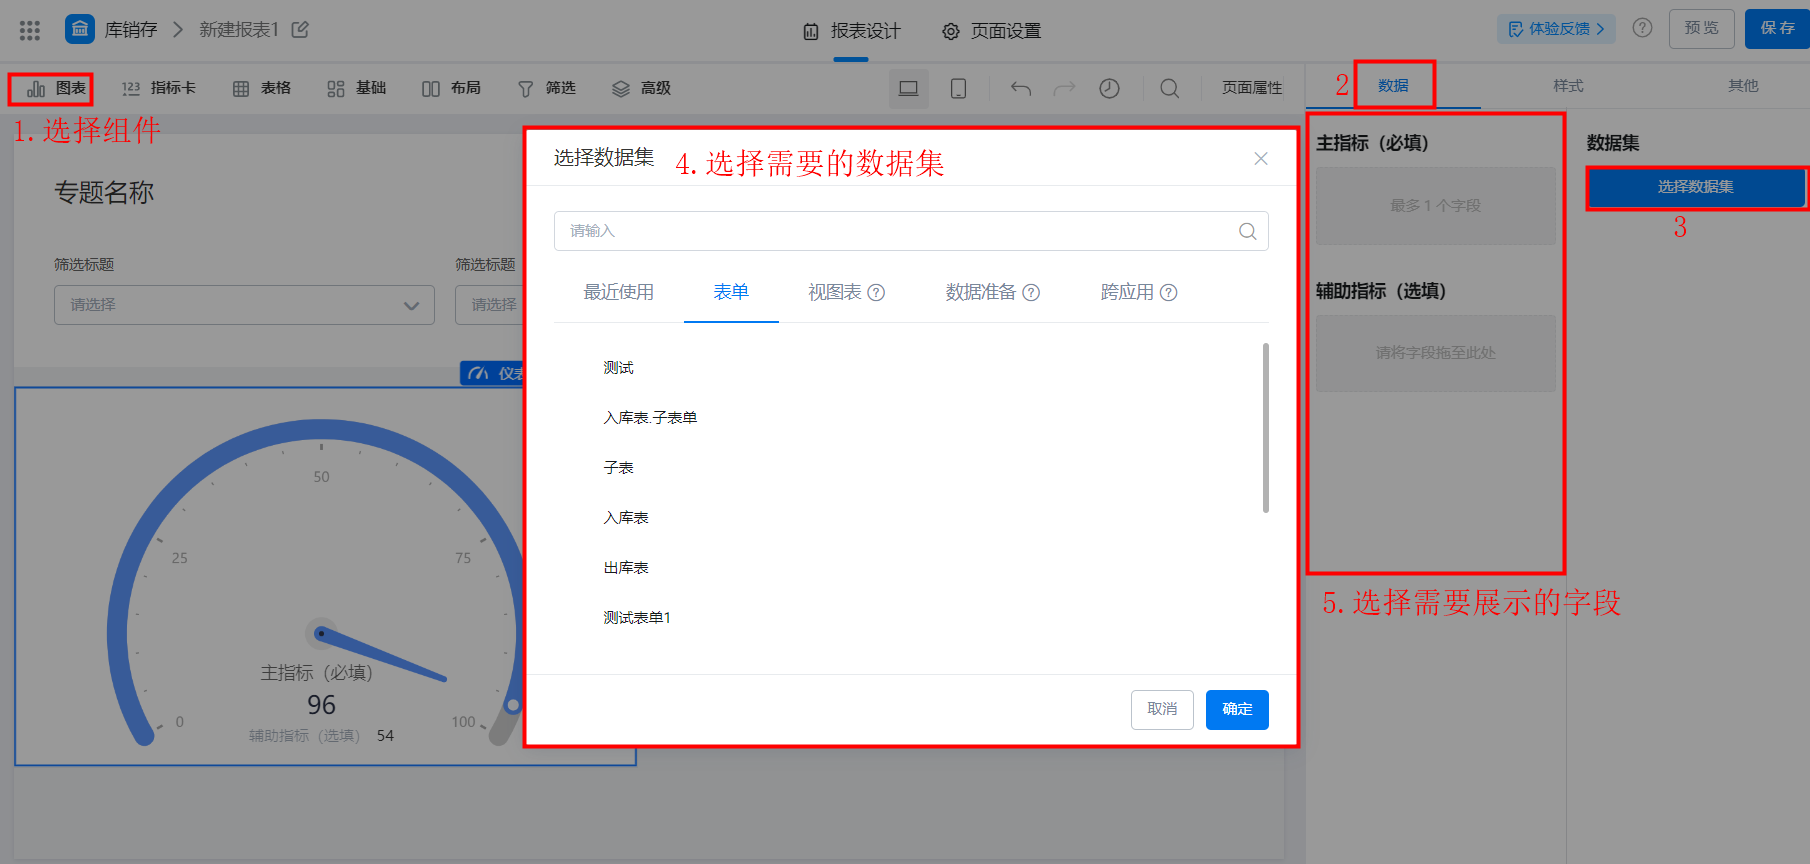The image size is (1810, 864).
Task: Click the 取消 button
Action: click(1162, 709)
